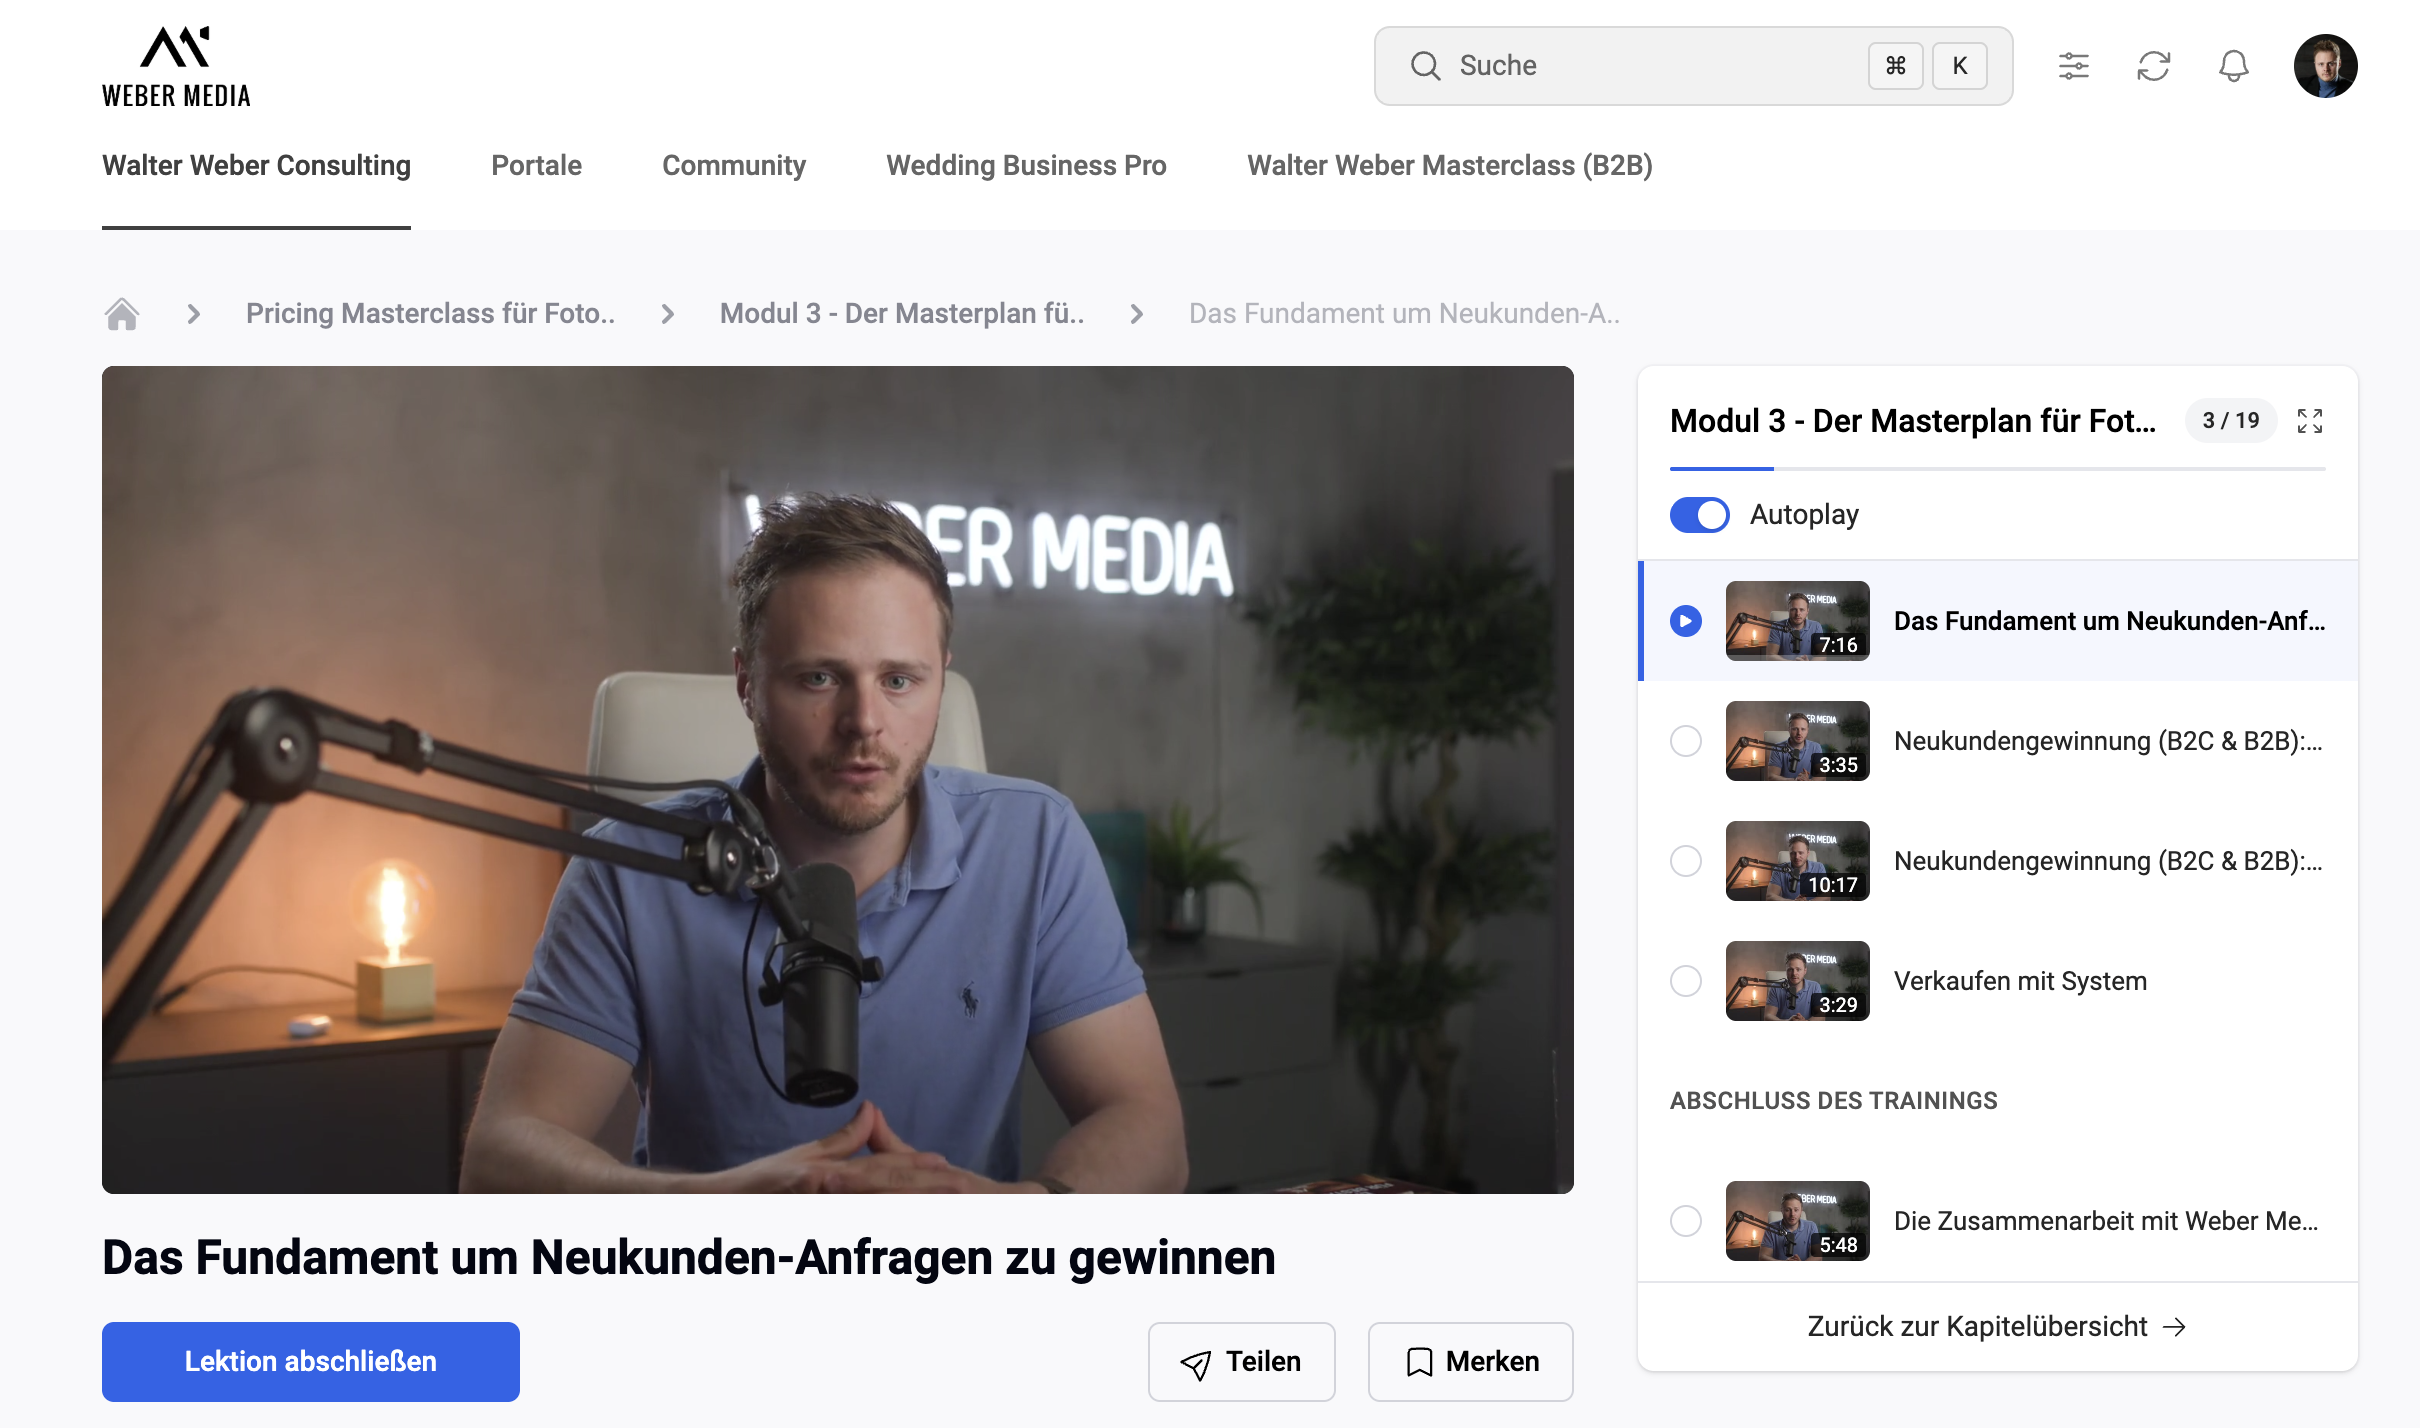Click the Weber Media logo
Viewport: 2420px width, 1428px height.
point(176,66)
